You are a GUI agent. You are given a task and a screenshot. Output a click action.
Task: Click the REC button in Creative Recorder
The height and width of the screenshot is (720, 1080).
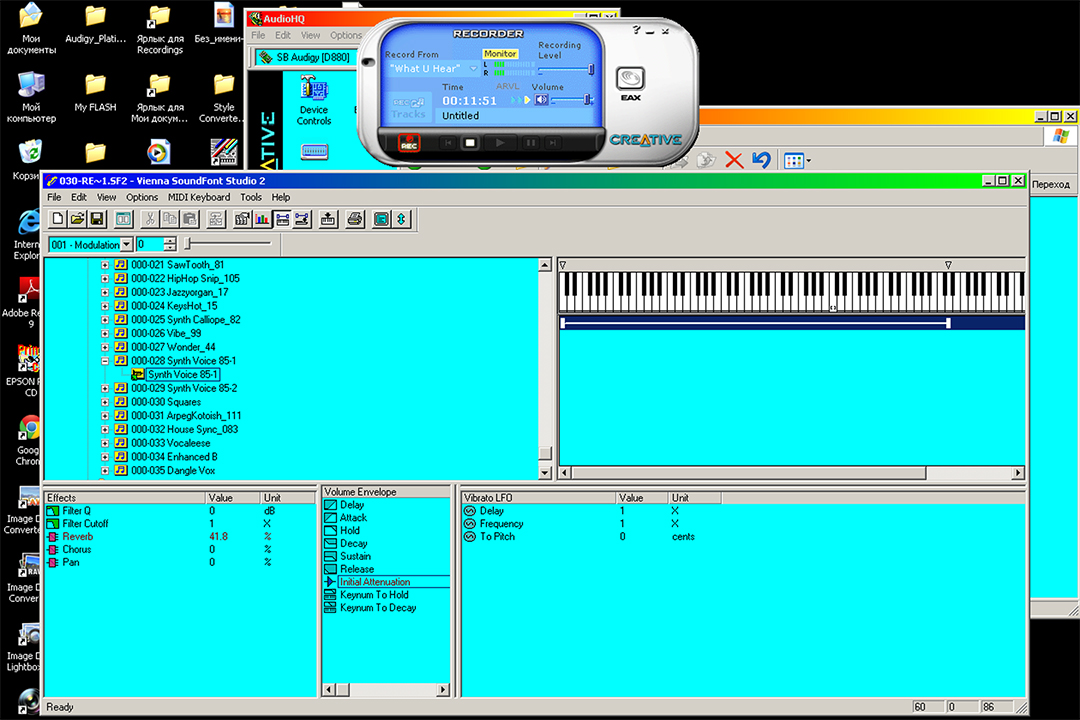pyautogui.click(x=409, y=143)
